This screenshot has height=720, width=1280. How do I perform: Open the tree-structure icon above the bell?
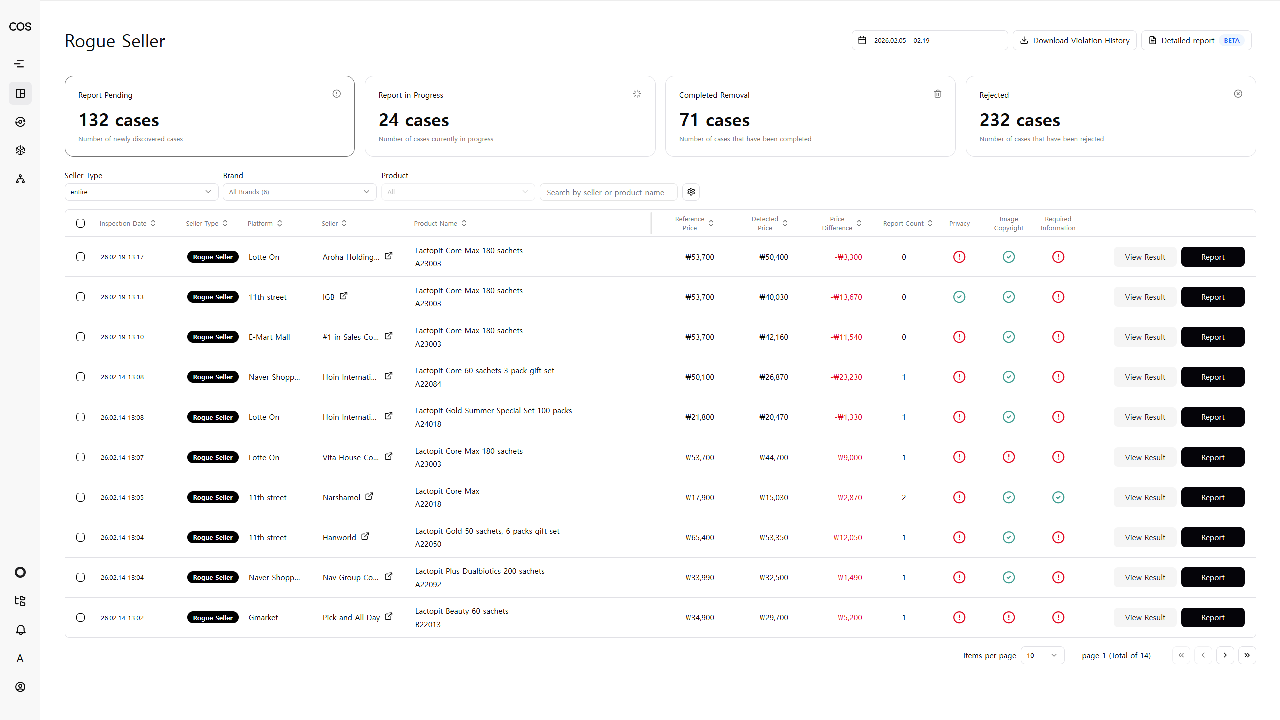pyautogui.click(x=20, y=601)
